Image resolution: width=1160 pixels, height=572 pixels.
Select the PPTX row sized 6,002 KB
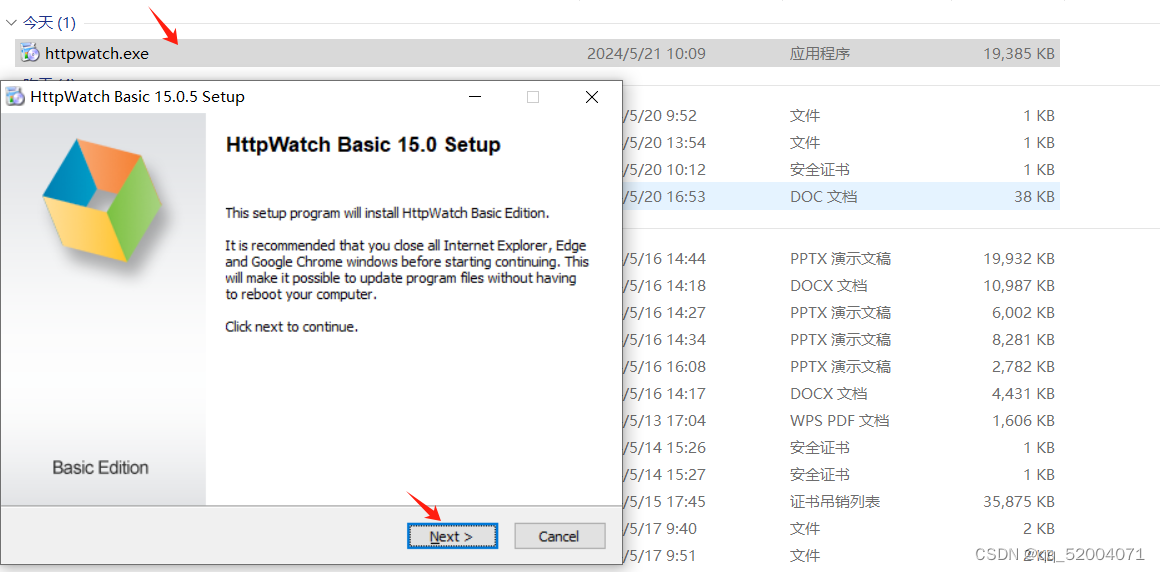(x=840, y=312)
